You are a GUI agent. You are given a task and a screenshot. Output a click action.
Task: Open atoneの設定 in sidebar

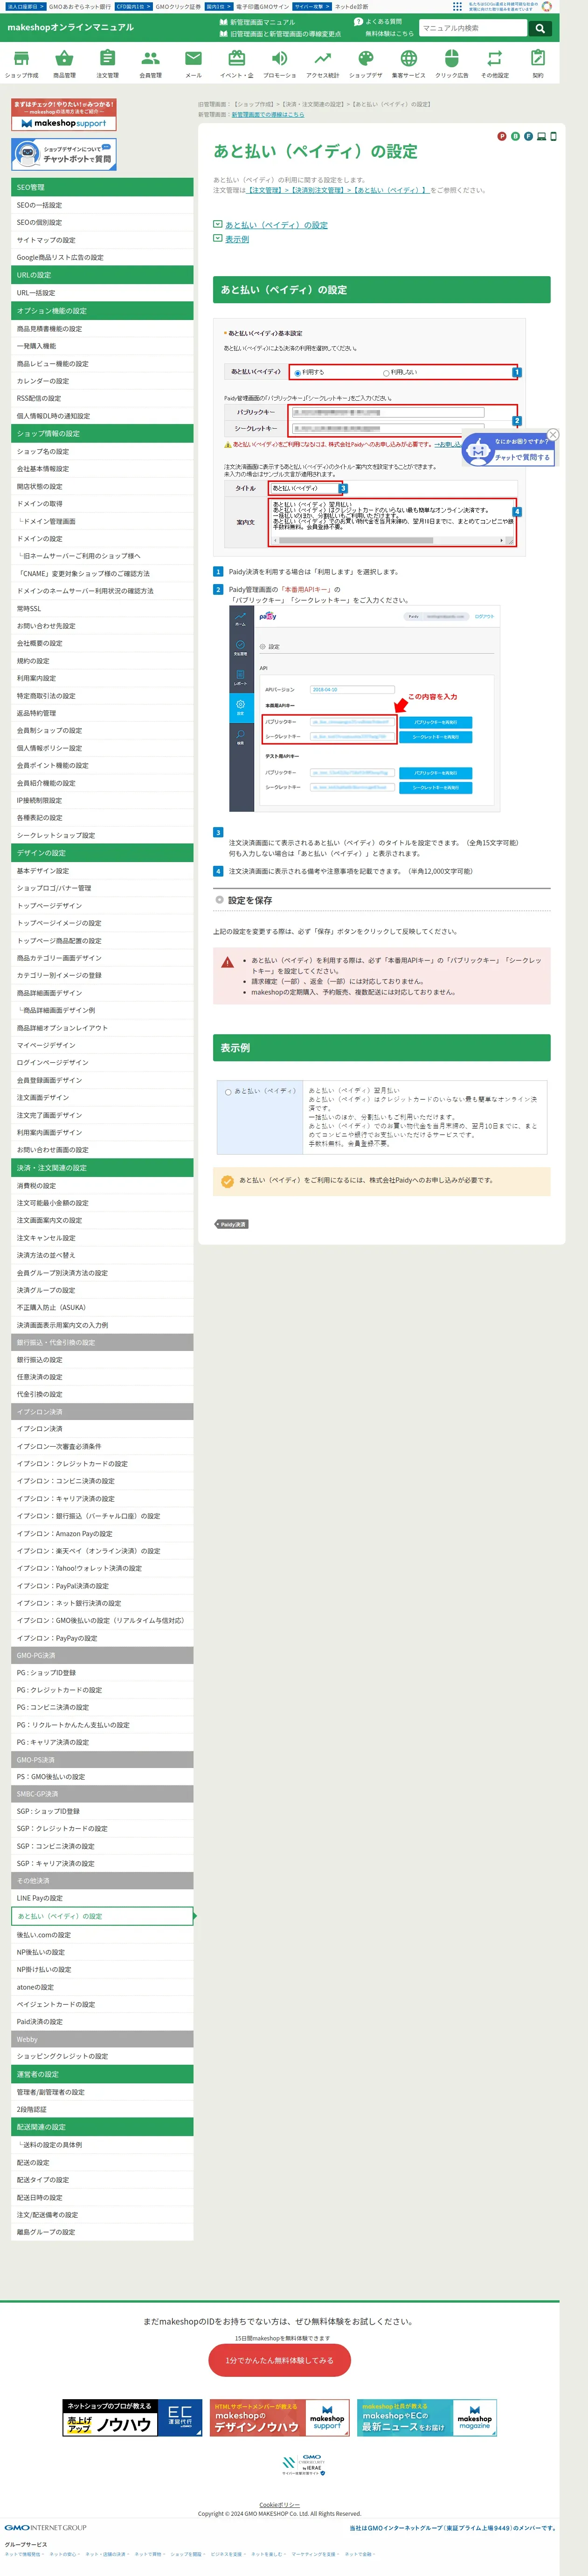pyautogui.click(x=102, y=1987)
